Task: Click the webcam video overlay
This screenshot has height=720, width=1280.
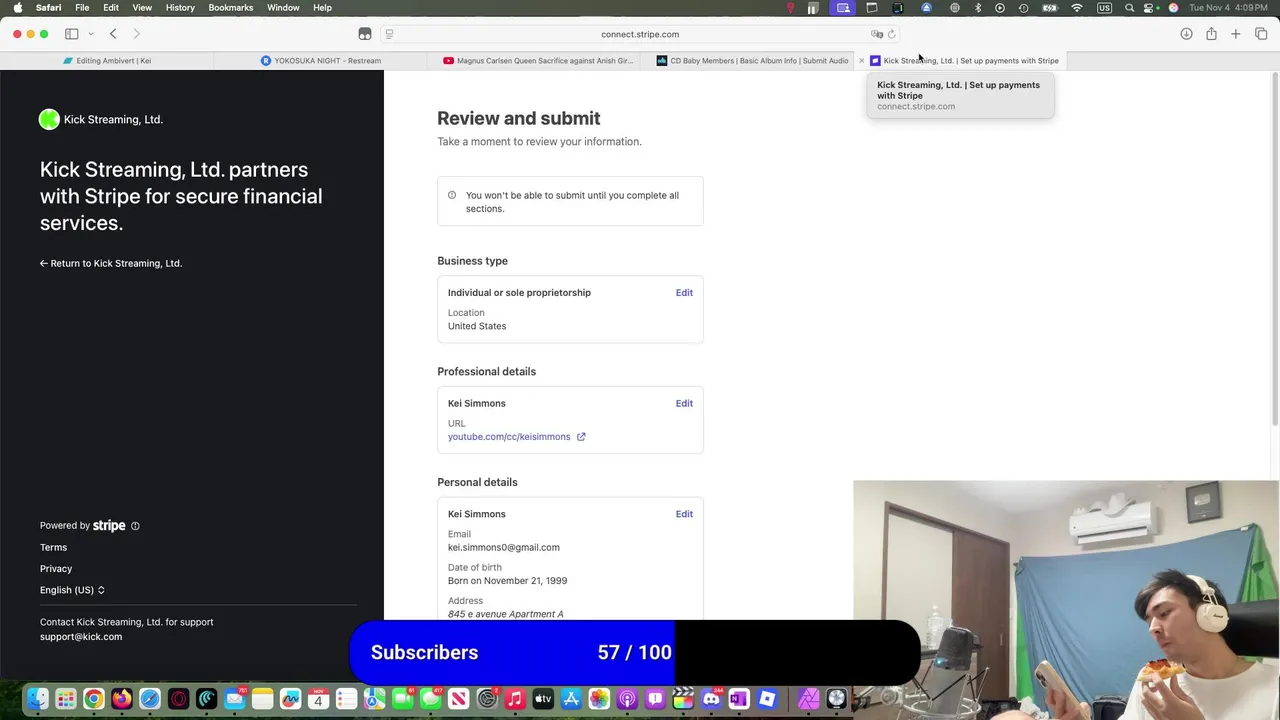Action: click(x=1066, y=600)
